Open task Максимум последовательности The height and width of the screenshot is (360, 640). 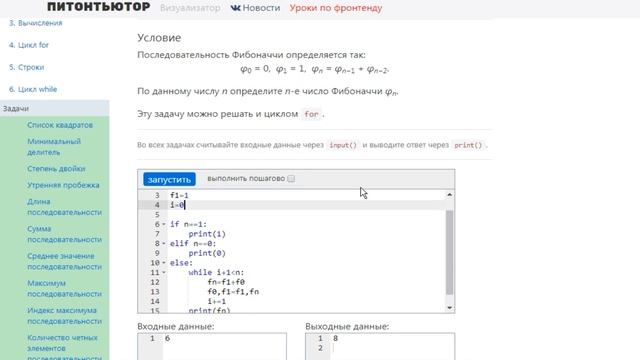point(64,288)
